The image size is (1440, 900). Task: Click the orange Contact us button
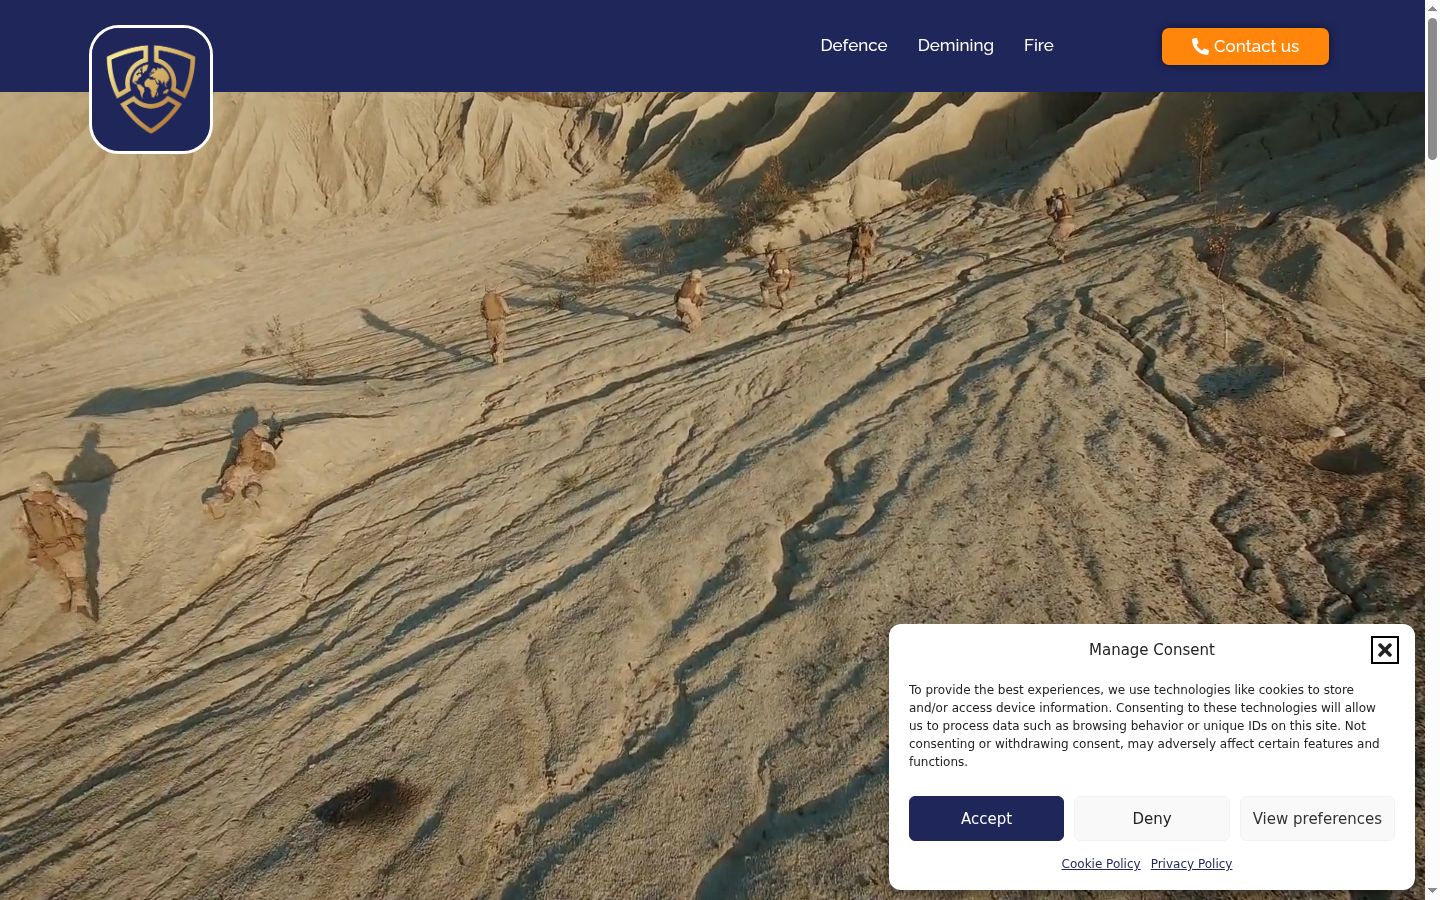pyautogui.click(x=1245, y=46)
